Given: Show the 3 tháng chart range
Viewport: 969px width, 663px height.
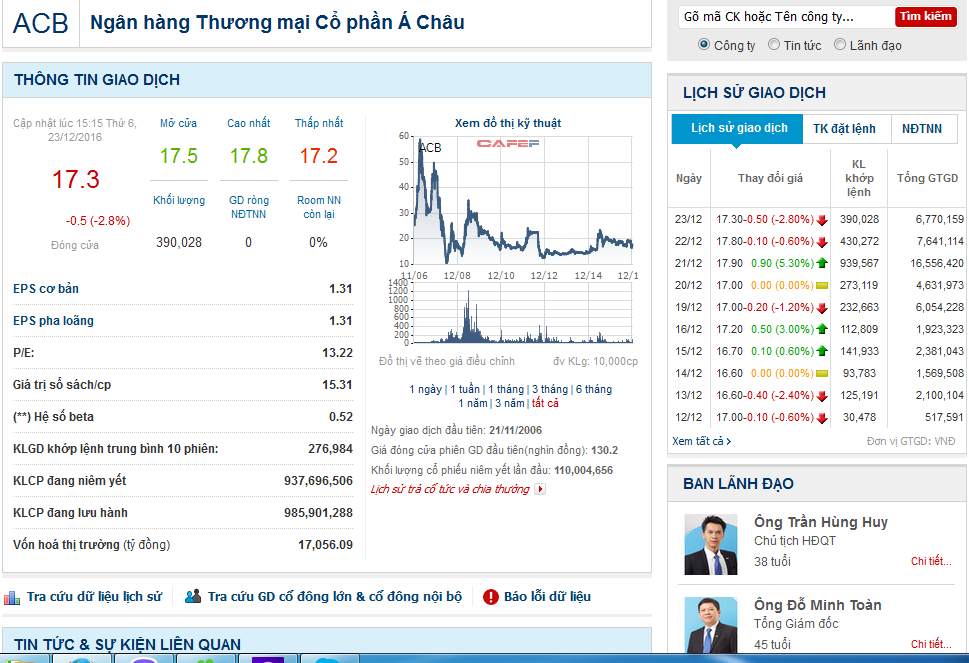Looking at the screenshot, I should (x=550, y=389).
